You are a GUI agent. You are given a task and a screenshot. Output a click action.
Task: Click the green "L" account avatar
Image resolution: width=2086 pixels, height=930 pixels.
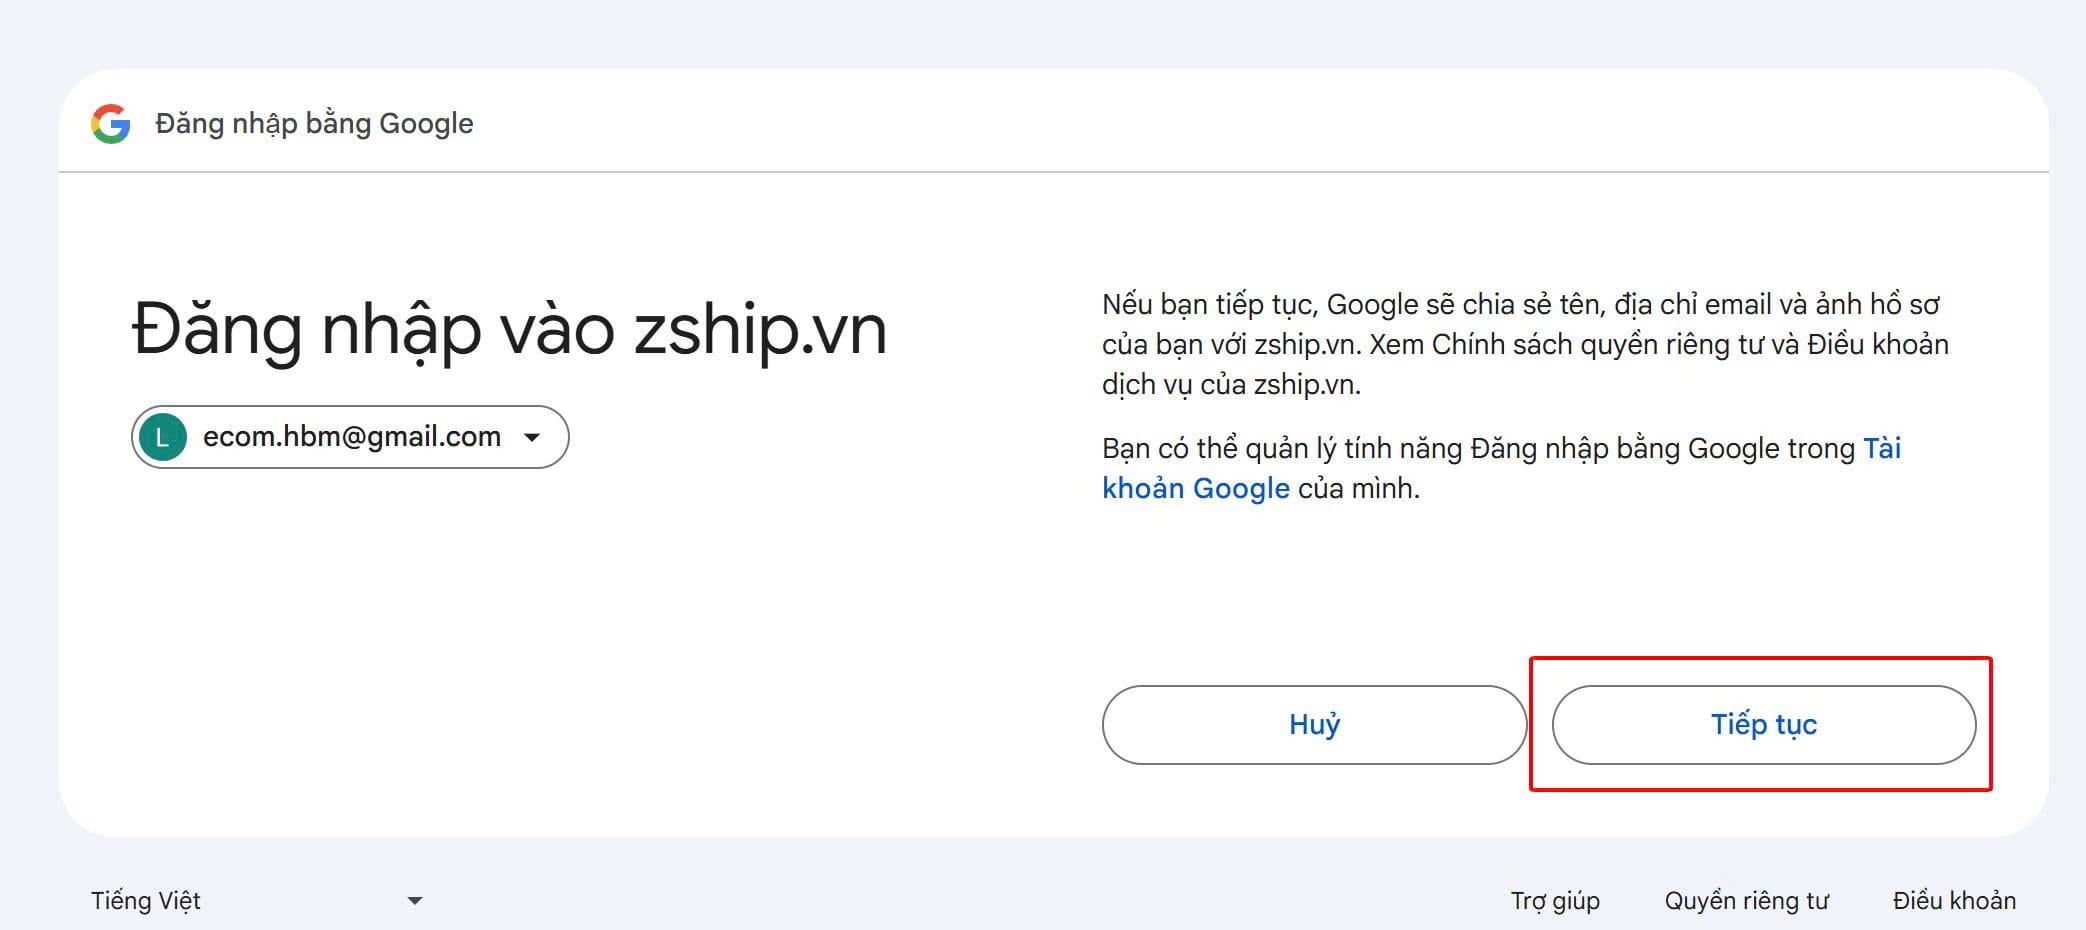[162, 437]
